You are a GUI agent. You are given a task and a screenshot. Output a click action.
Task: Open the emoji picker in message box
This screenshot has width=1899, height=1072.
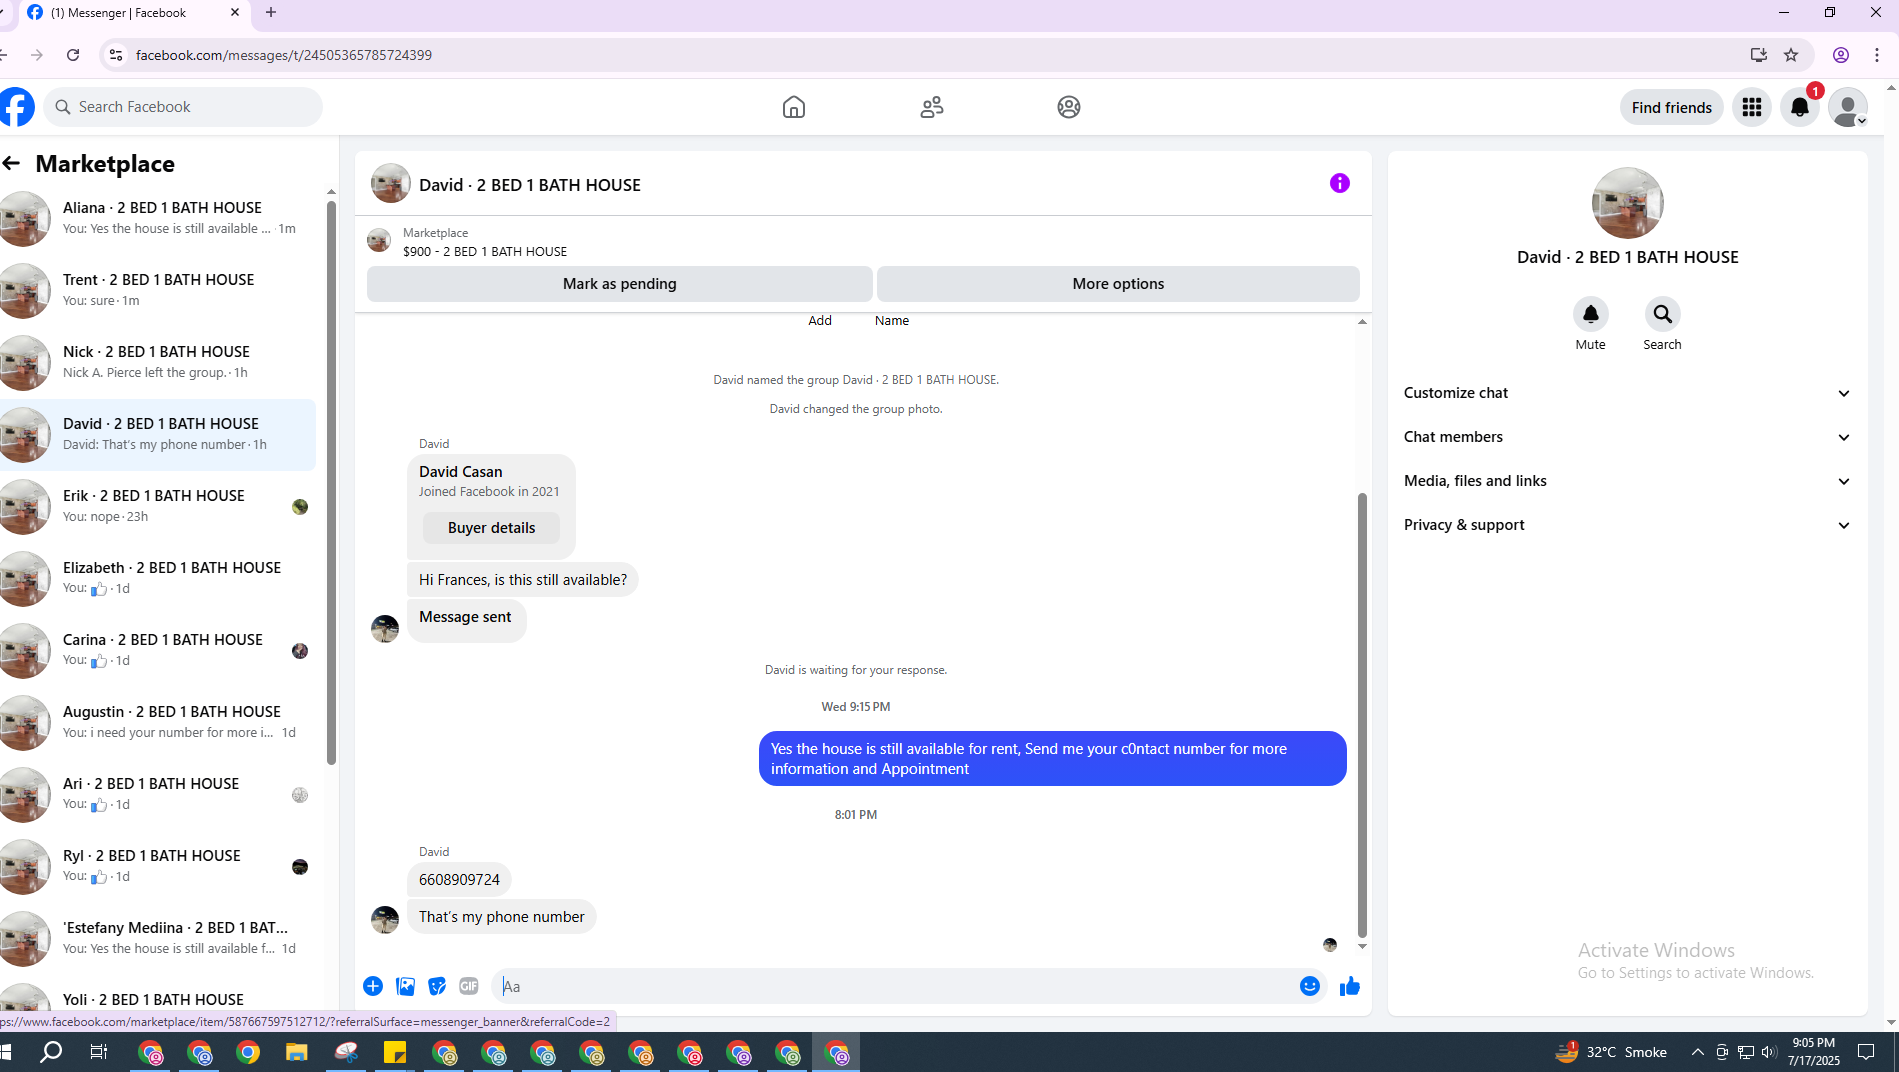point(1310,986)
